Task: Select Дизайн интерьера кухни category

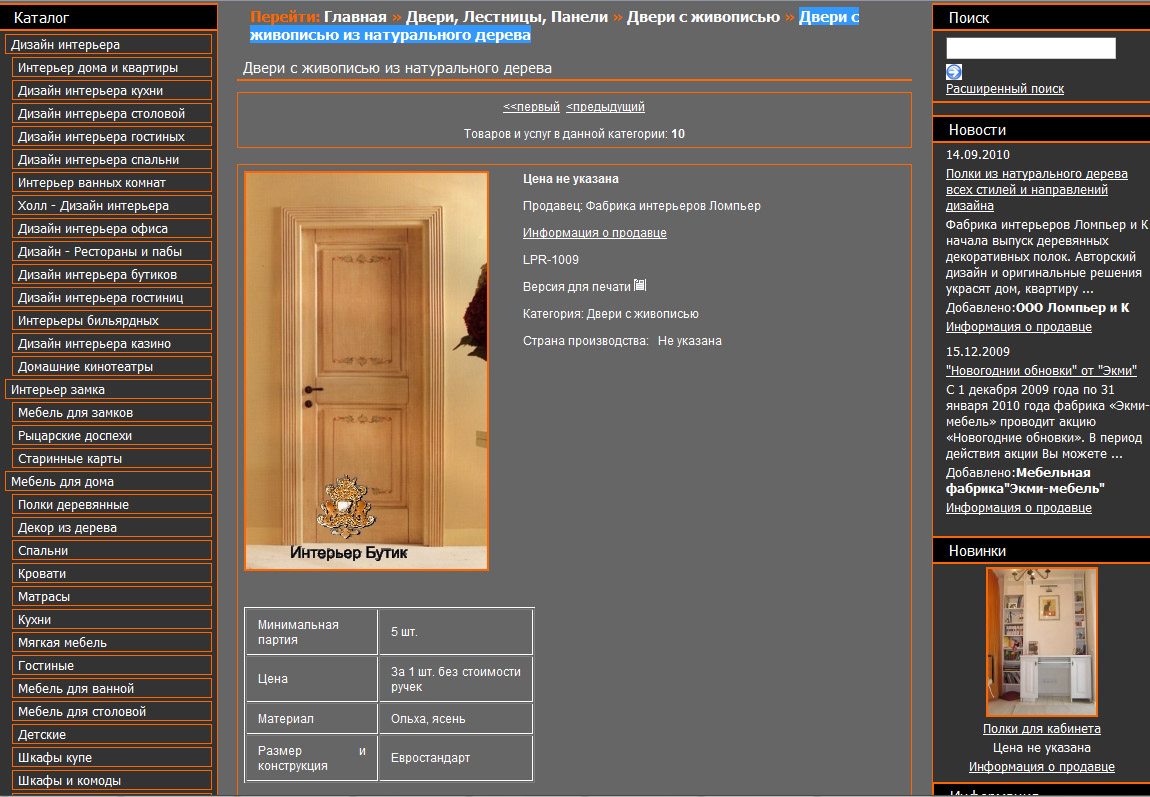Action: tap(111, 90)
